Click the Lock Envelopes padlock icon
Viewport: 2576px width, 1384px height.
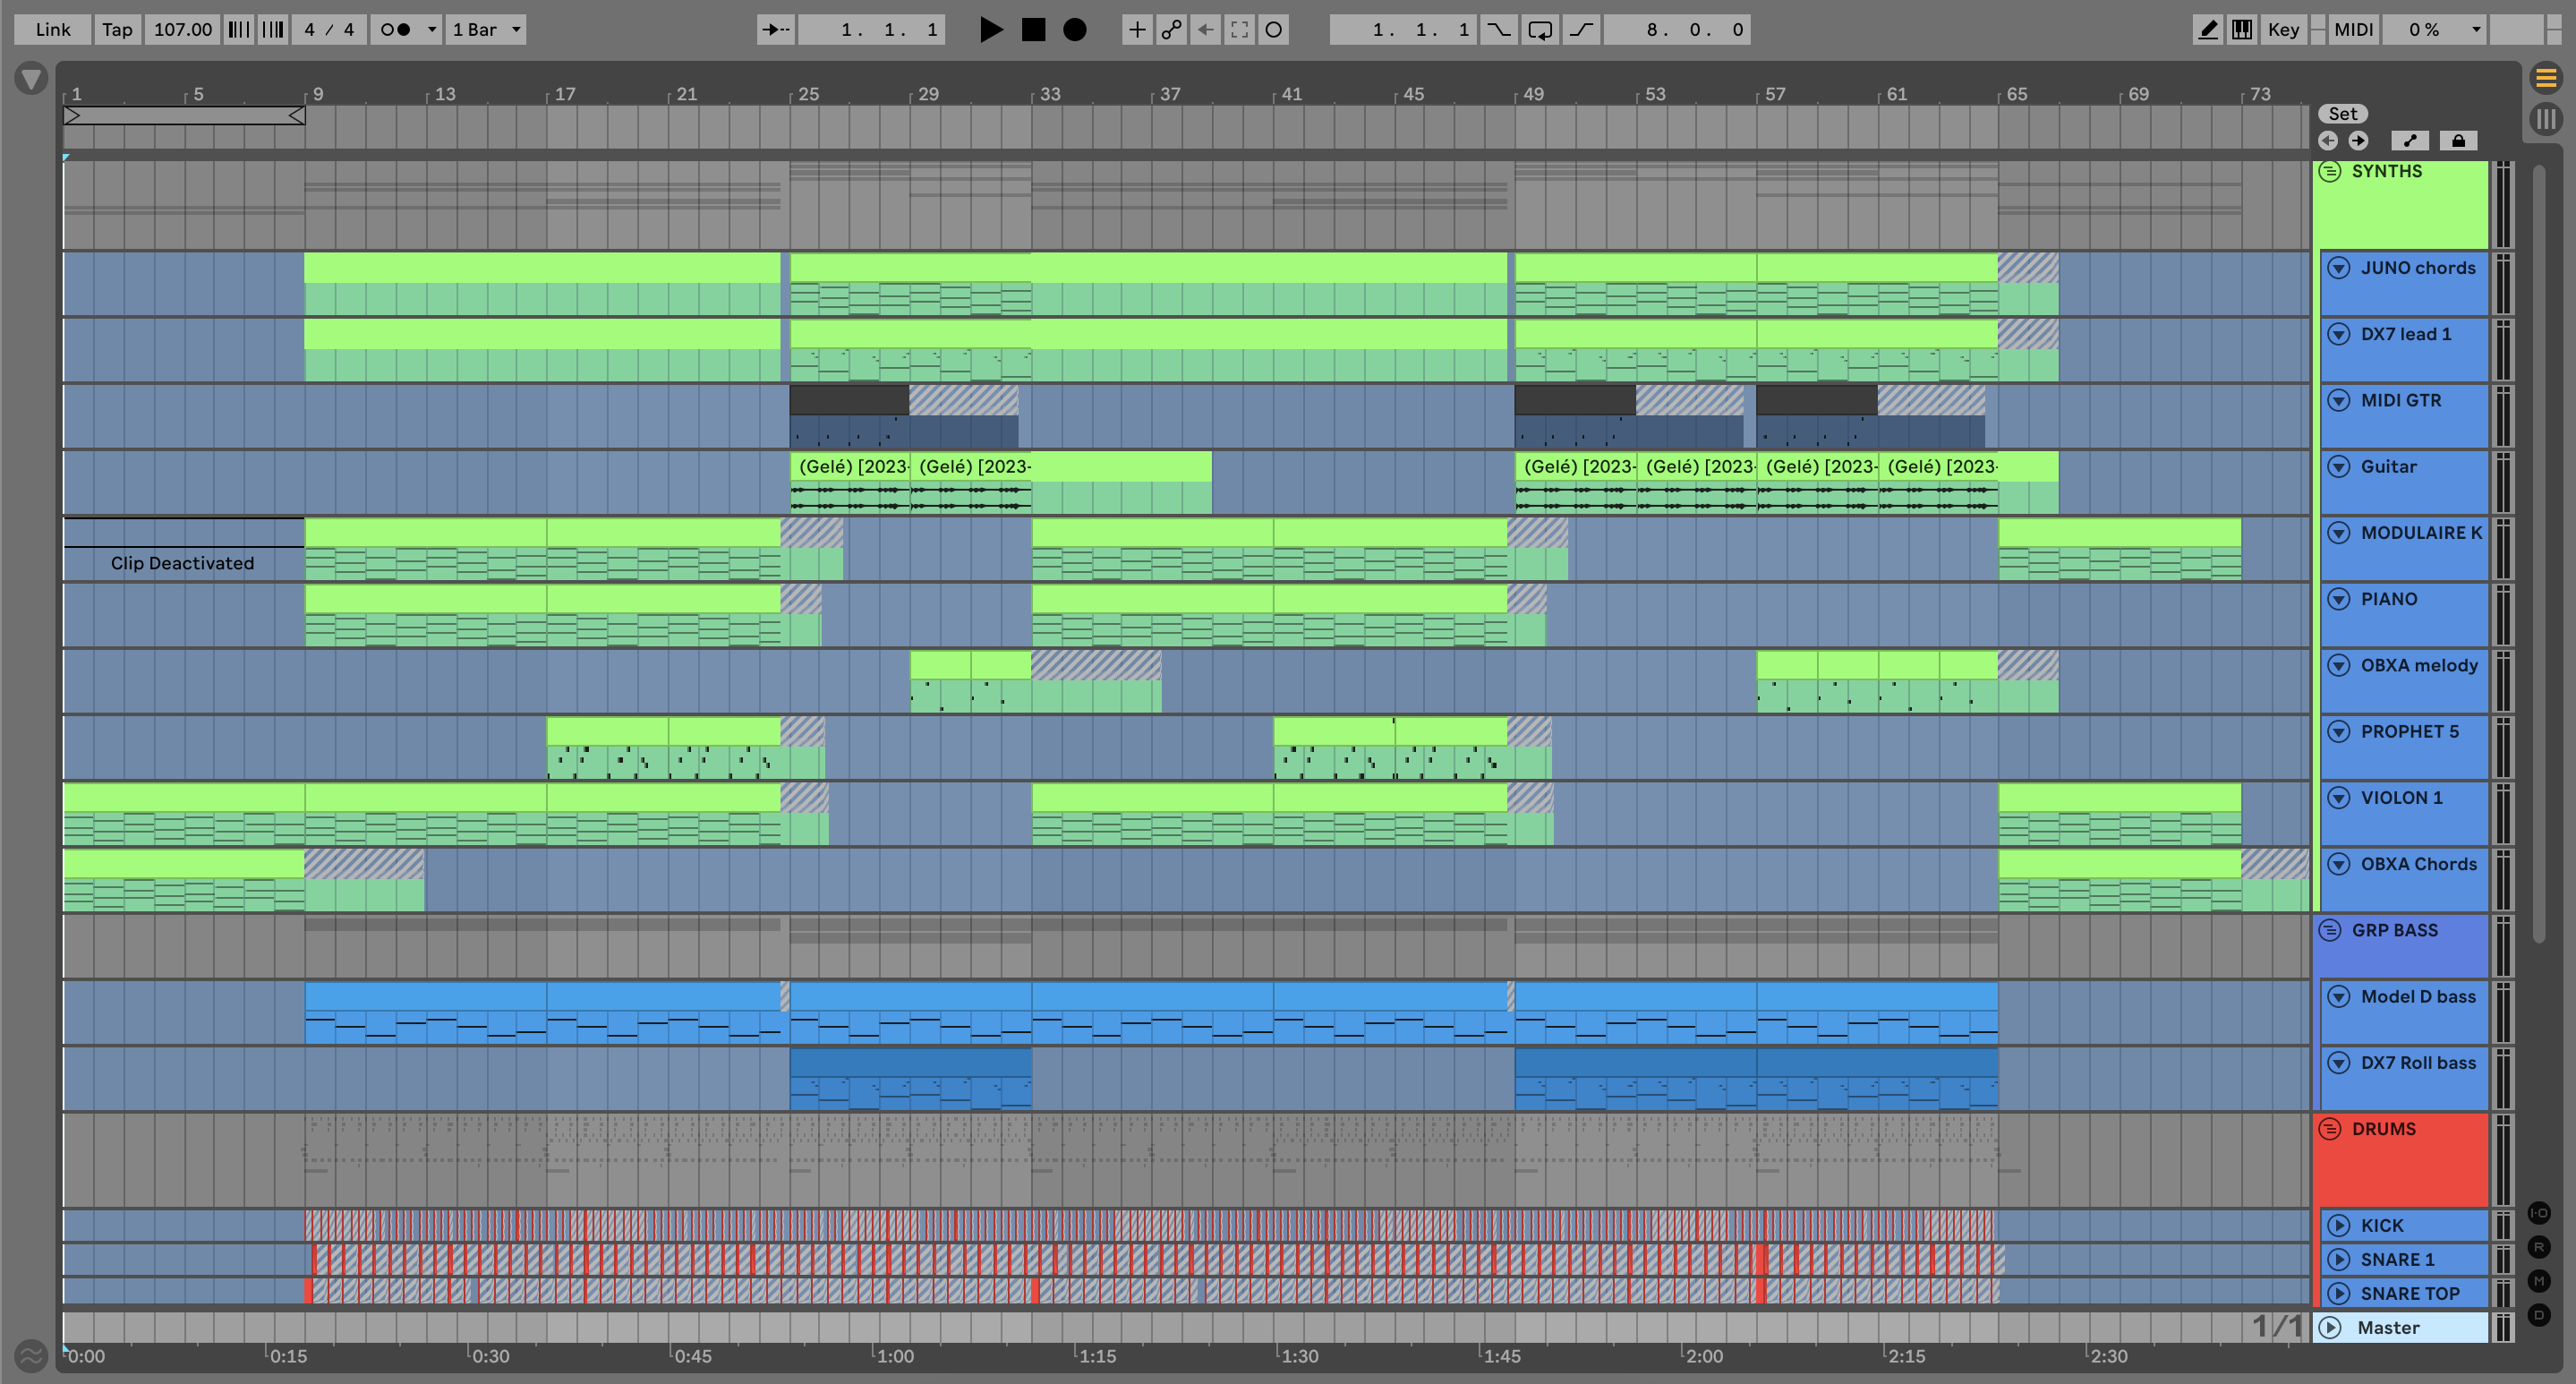point(2458,141)
